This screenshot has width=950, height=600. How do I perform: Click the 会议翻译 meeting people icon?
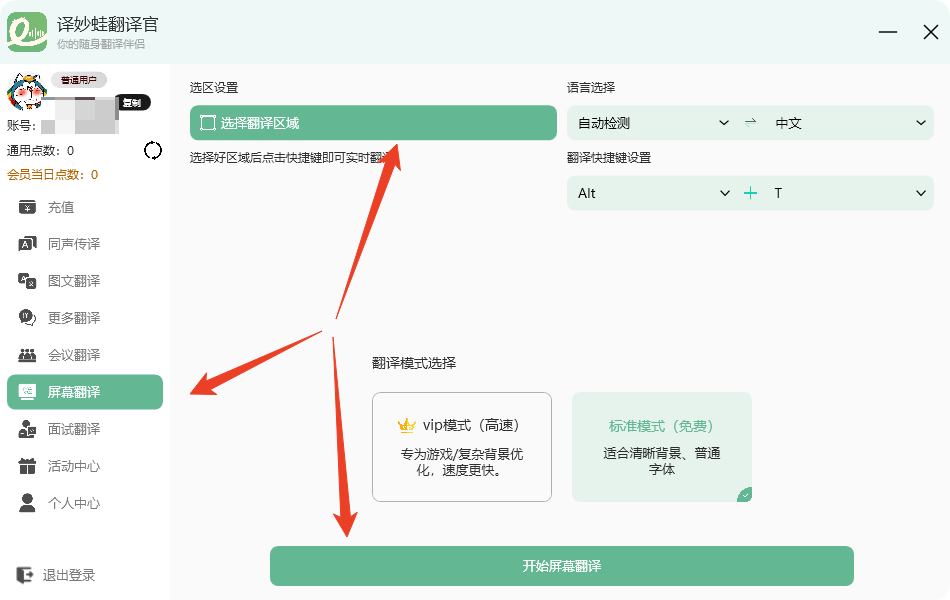(28, 355)
